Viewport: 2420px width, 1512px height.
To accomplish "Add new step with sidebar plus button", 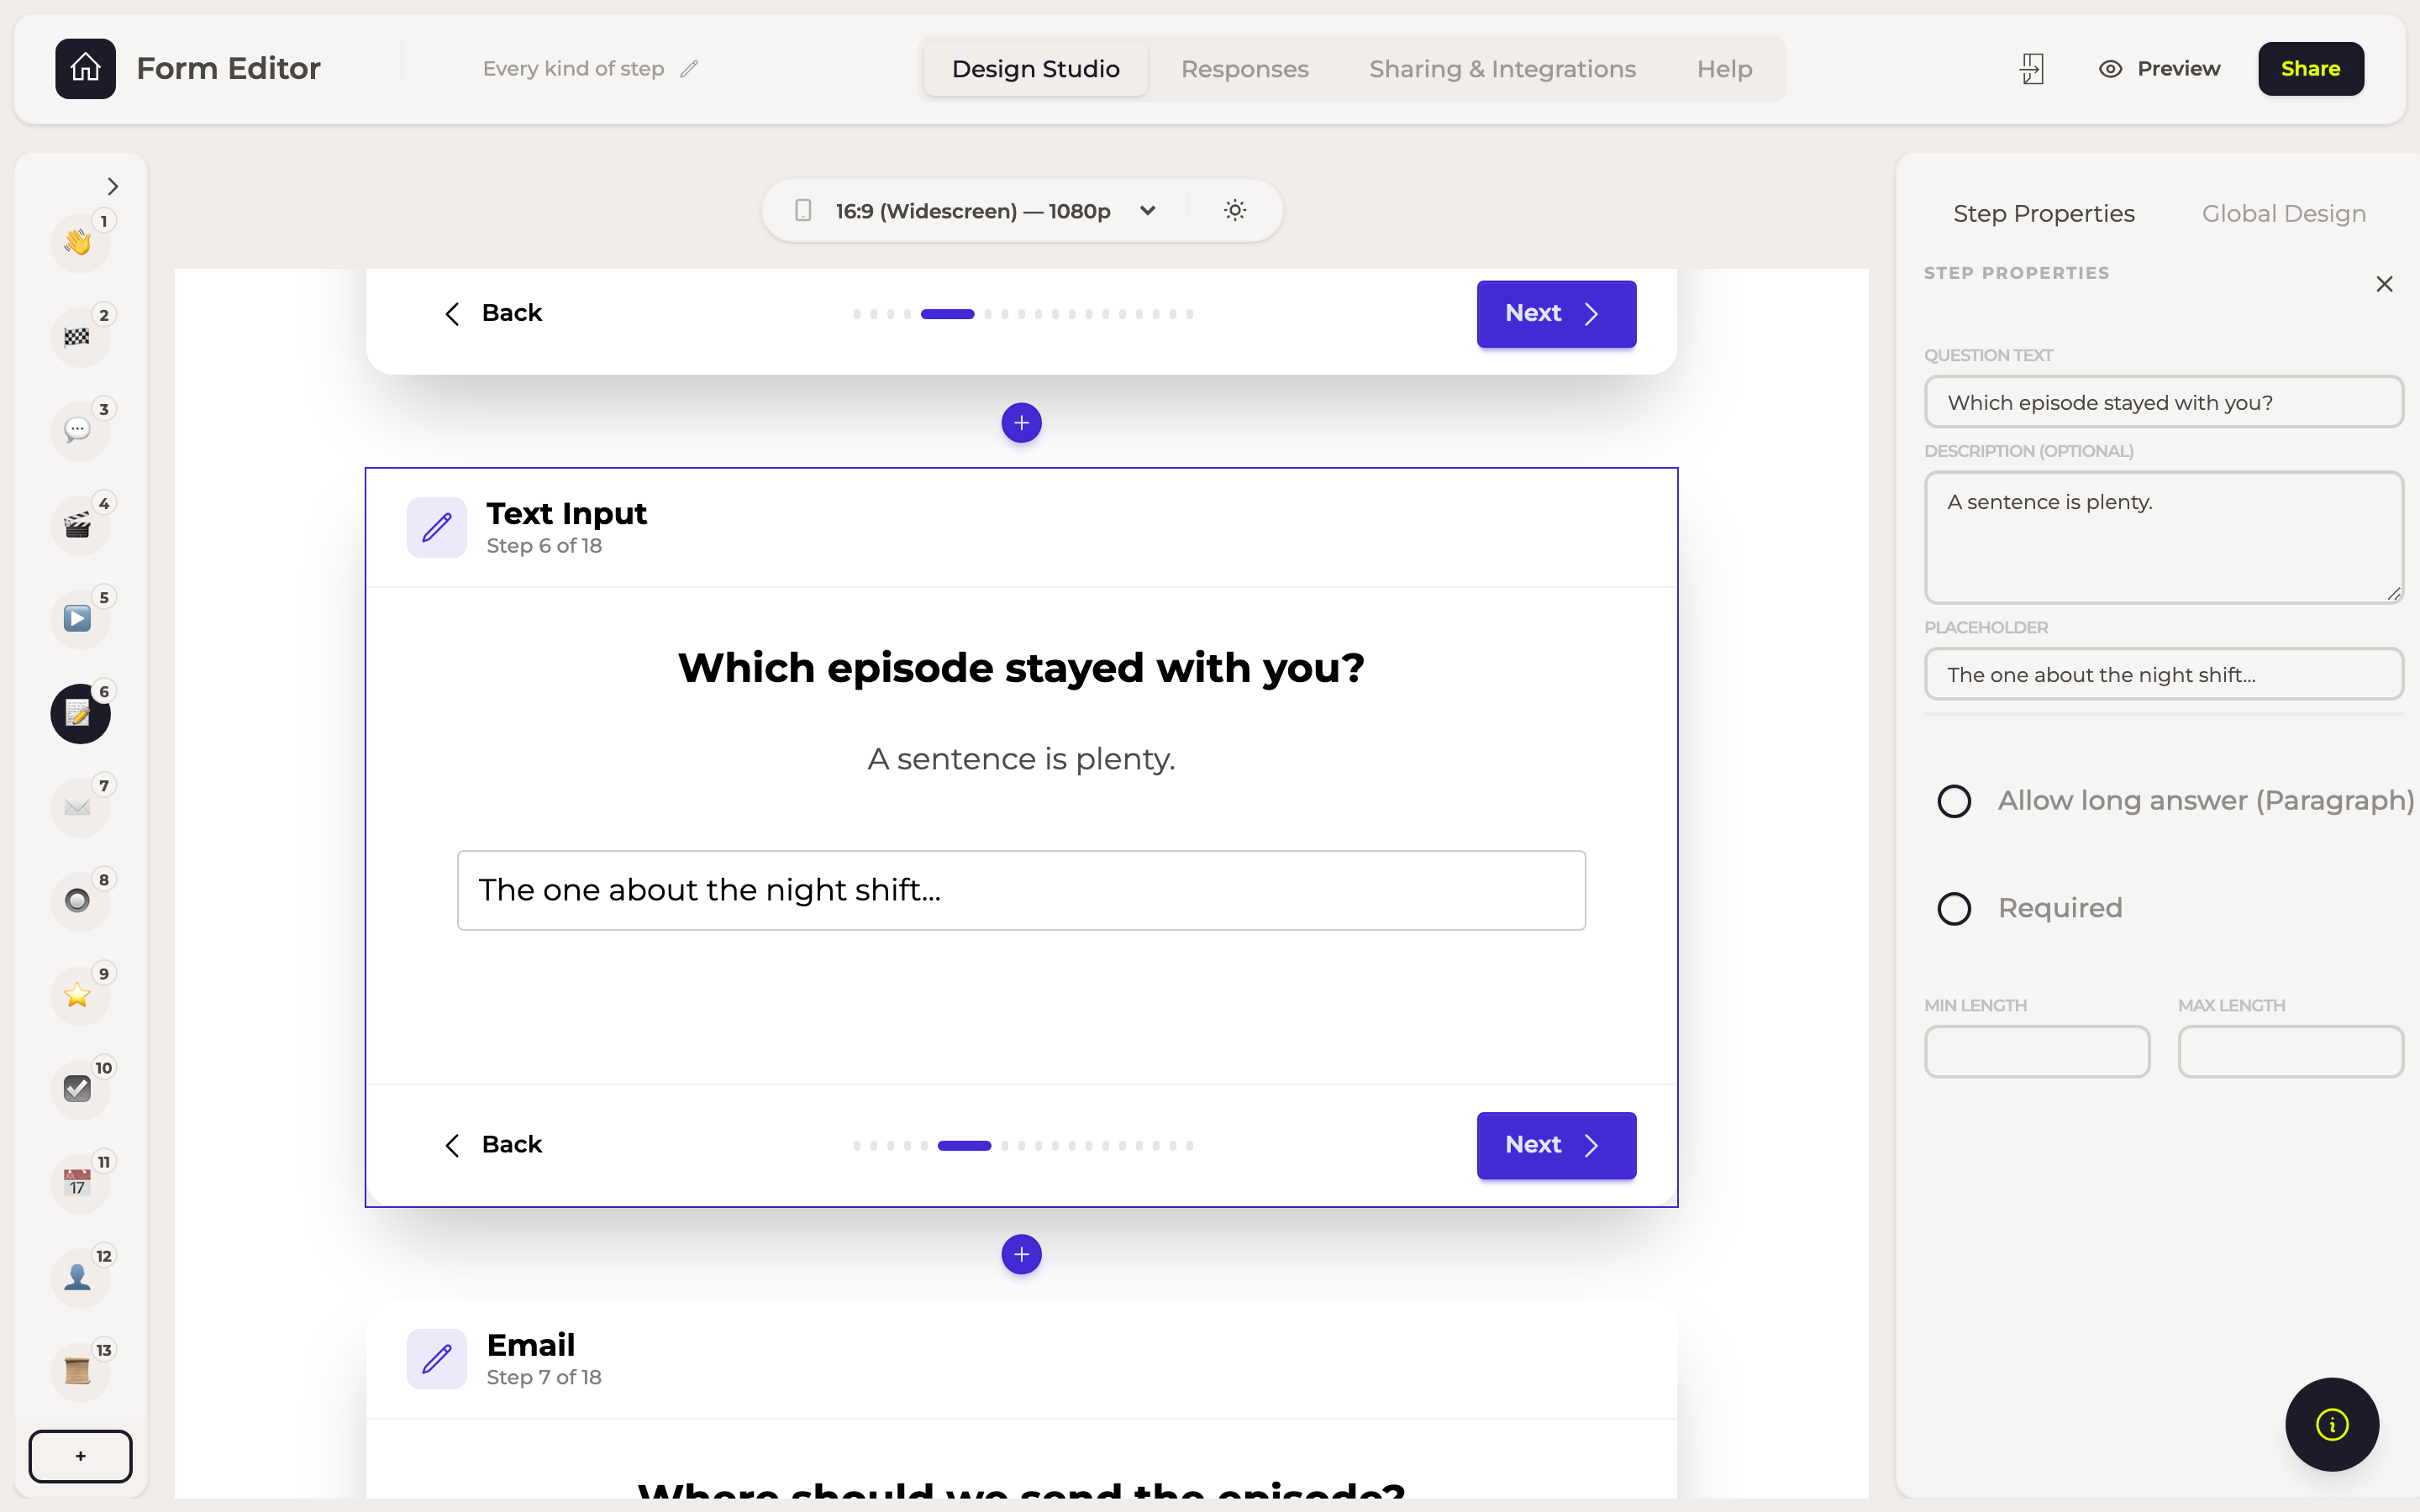I will click(x=80, y=1456).
